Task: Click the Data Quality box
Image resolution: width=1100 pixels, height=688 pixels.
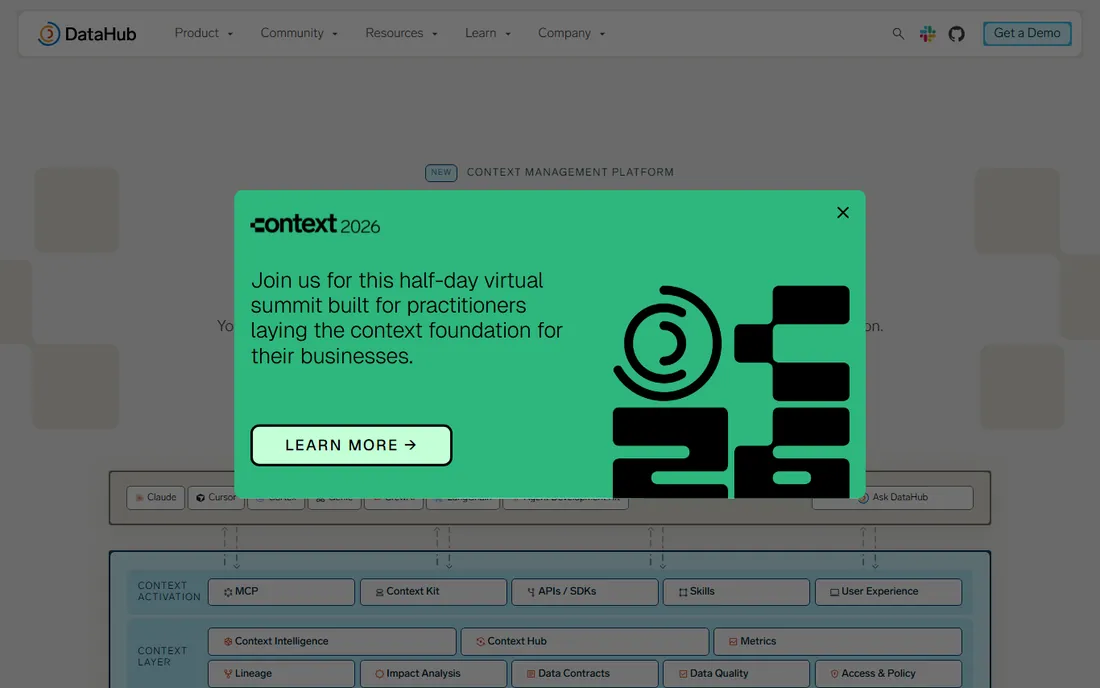Action: click(x=736, y=674)
